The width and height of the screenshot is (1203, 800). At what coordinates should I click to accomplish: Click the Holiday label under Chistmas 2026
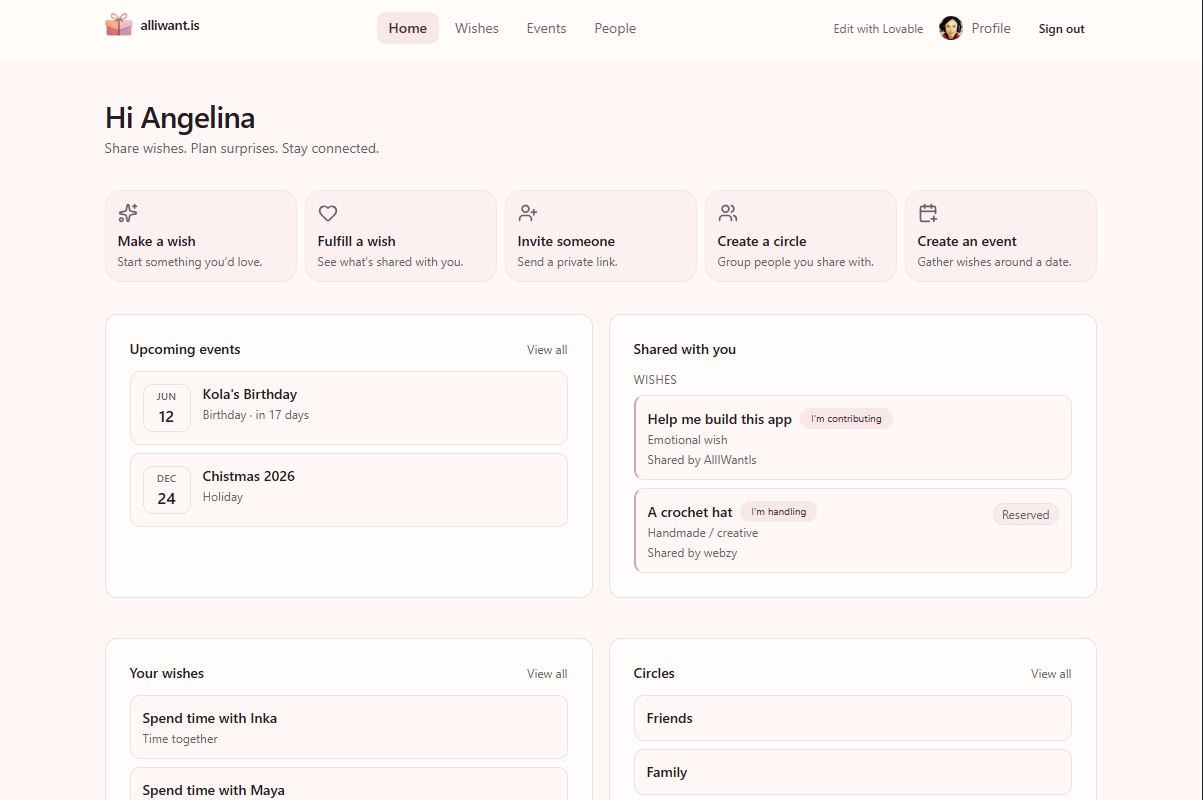click(223, 497)
